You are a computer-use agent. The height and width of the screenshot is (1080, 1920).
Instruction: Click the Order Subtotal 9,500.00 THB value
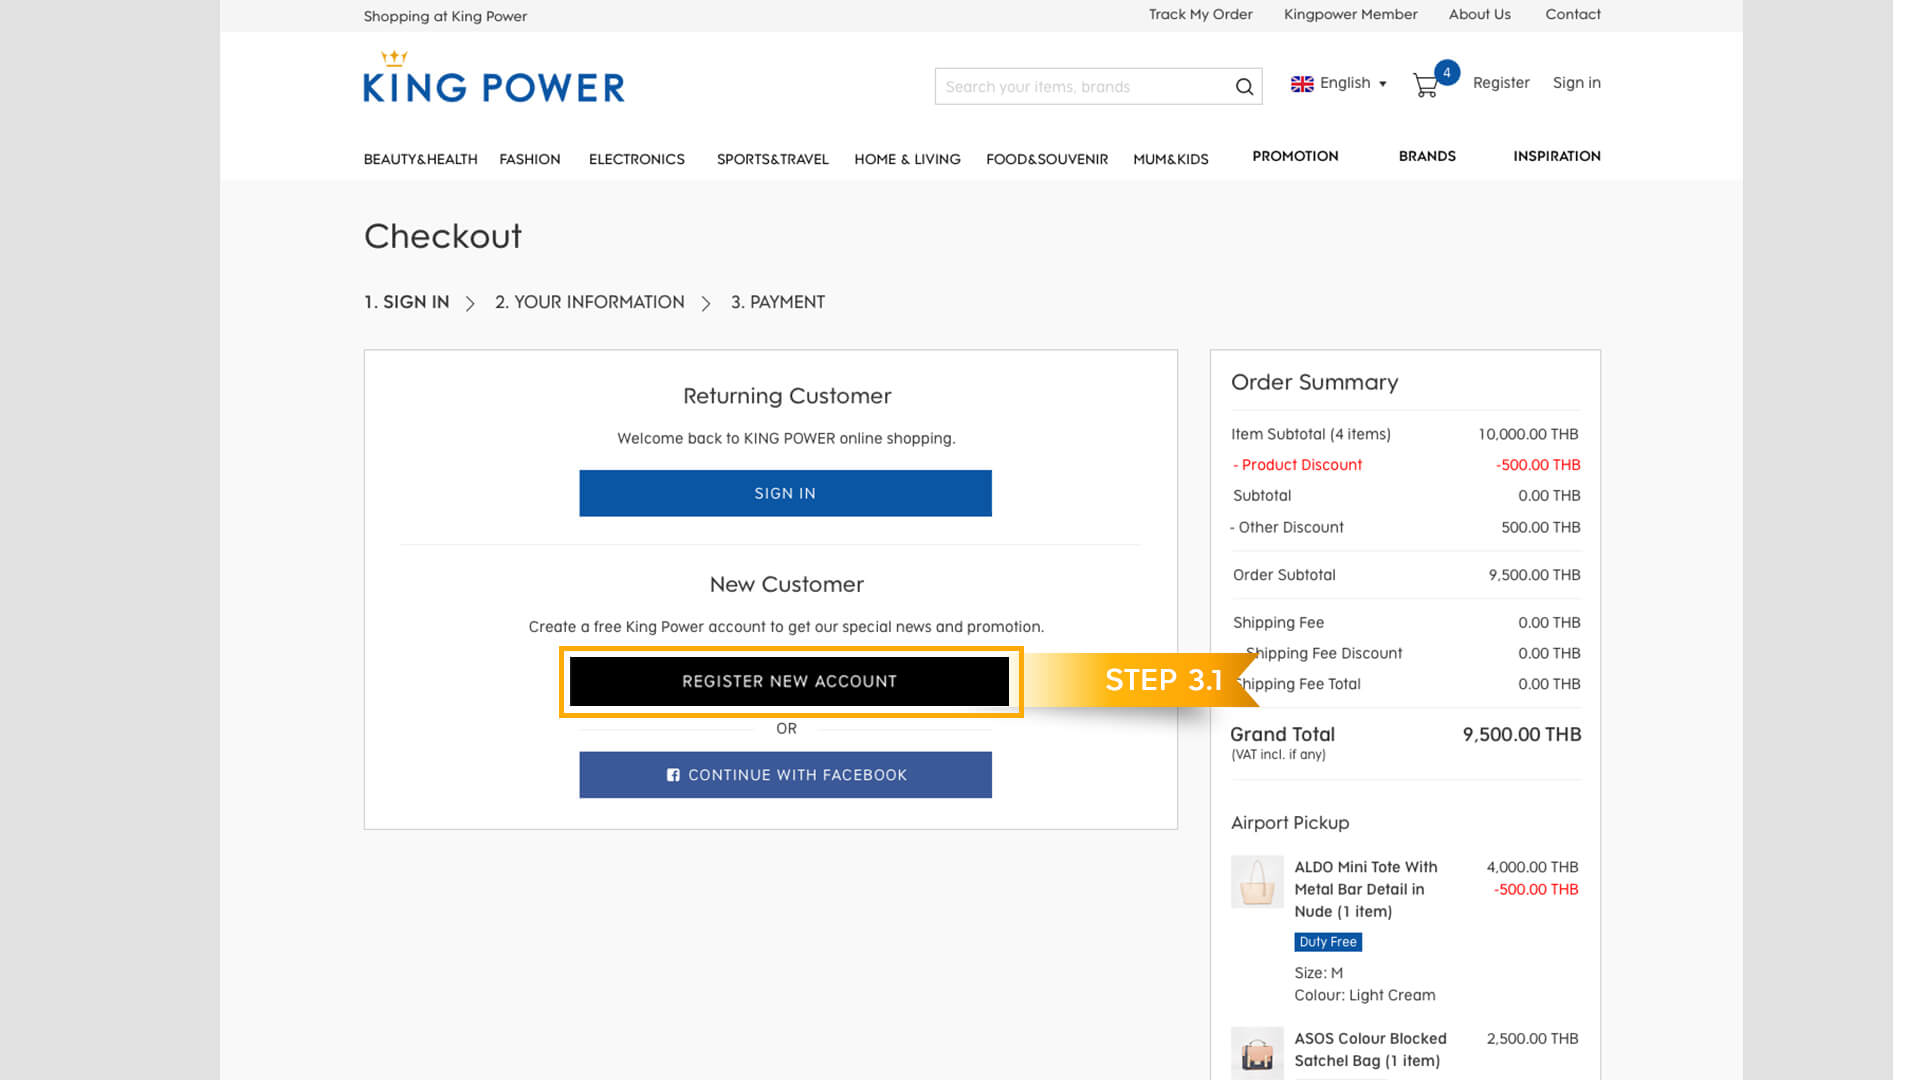pyautogui.click(x=1534, y=575)
